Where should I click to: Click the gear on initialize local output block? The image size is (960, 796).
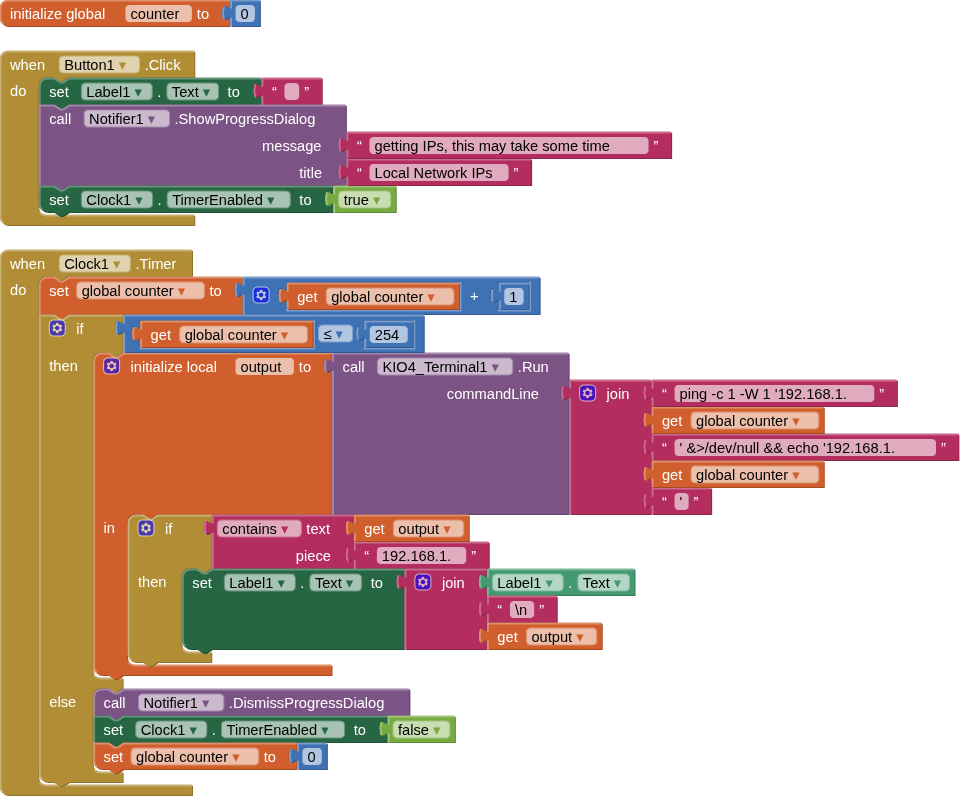111,366
